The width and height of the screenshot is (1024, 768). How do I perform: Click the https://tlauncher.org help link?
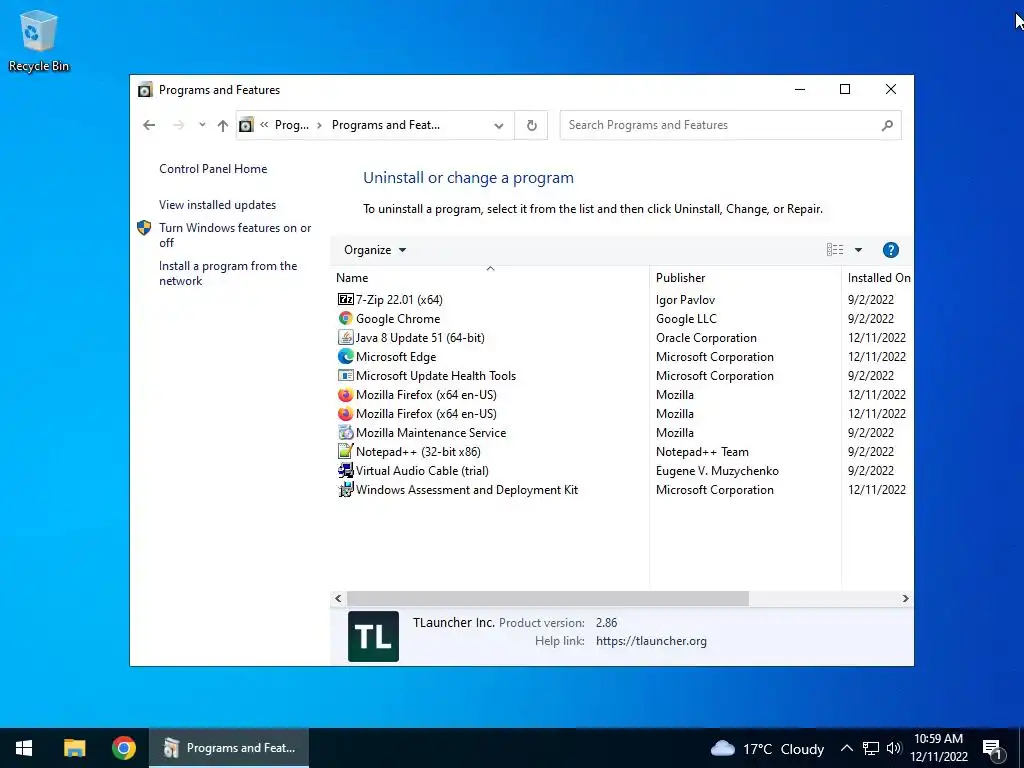(651, 641)
